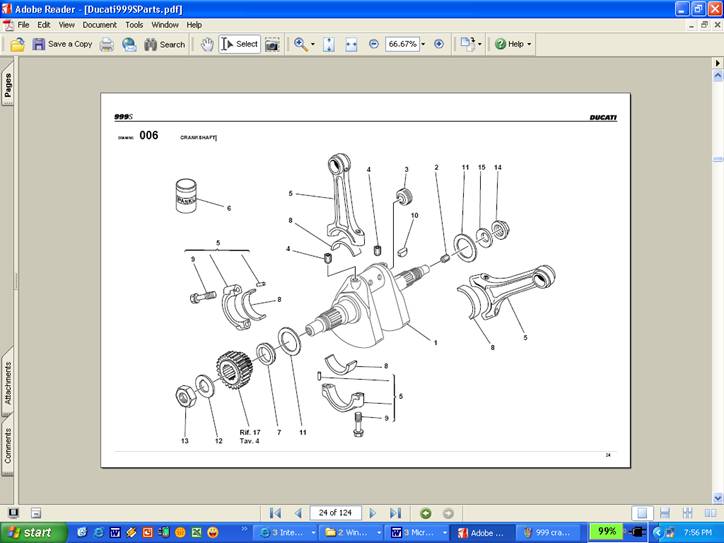Select Facing pages layout
Viewport: 724px width, 543px height.
(x=710, y=513)
